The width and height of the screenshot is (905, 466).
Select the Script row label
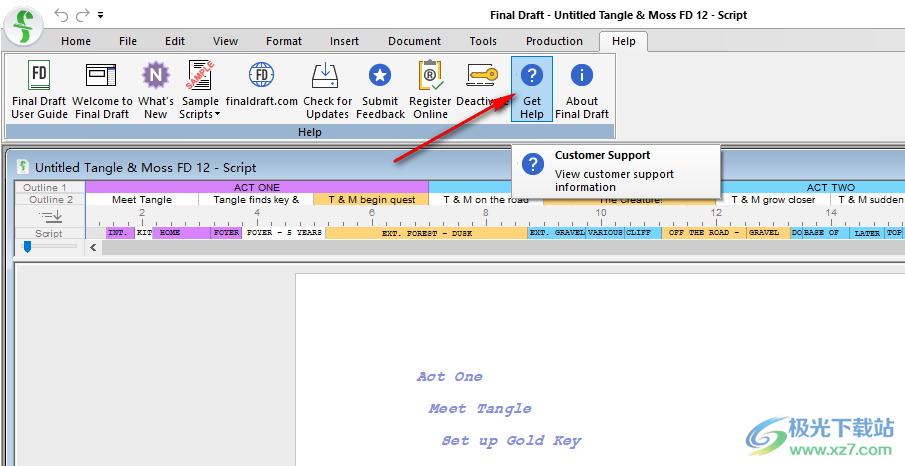click(x=48, y=233)
